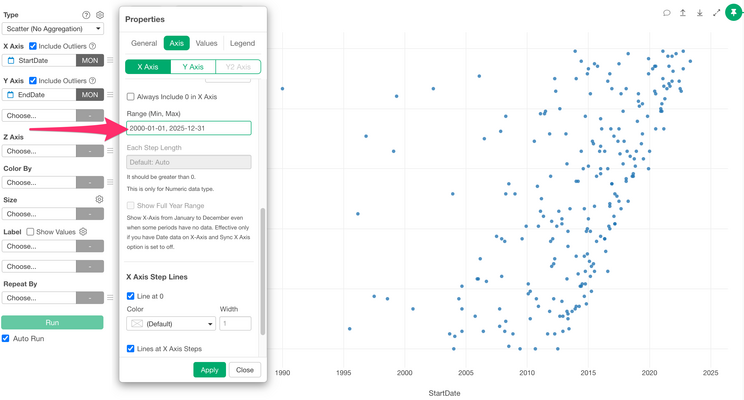This screenshot has height=400, width=744.
Task: Open the comment bubble icon
Action: click(667, 13)
